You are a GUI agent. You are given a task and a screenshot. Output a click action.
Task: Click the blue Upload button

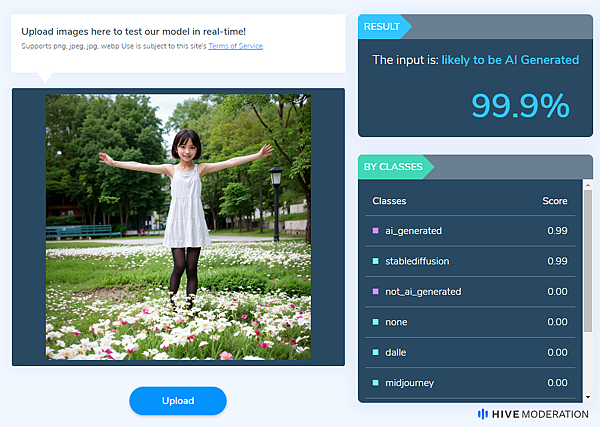[178, 401]
